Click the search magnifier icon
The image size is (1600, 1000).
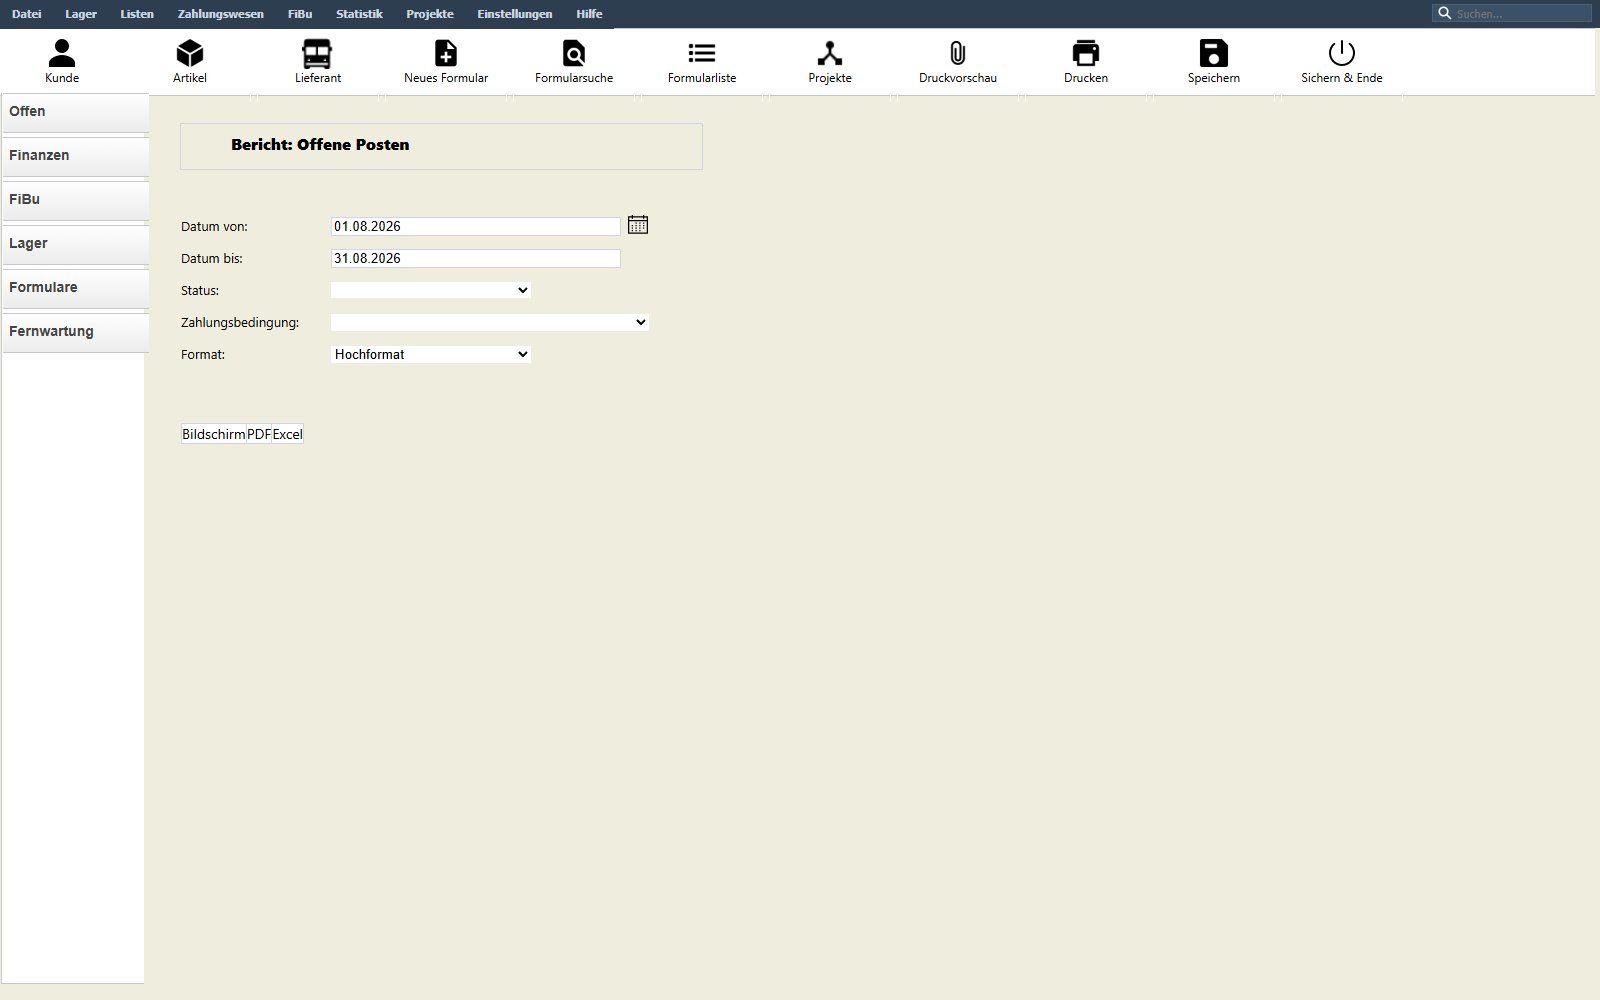click(x=1444, y=13)
